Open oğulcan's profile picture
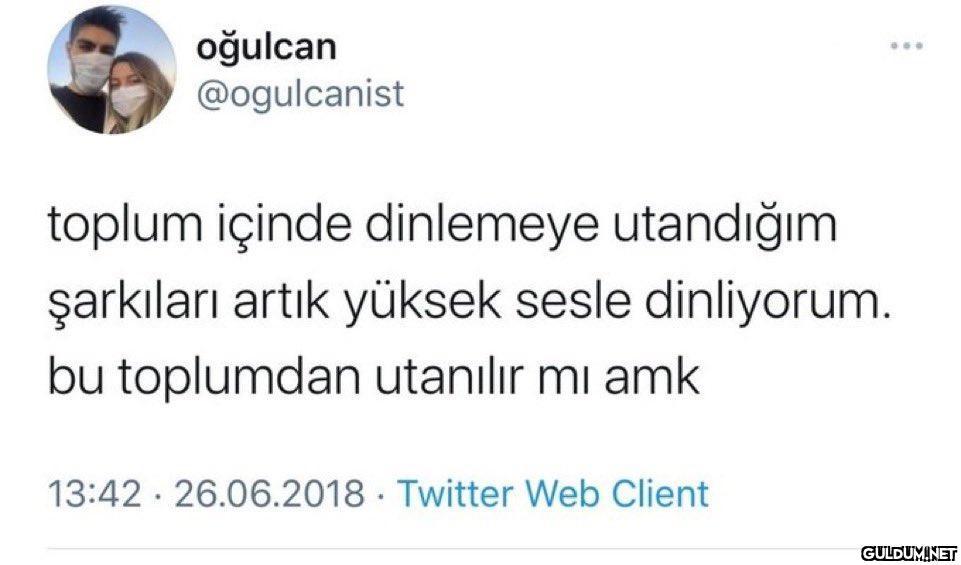961x565 pixels. pos(112,69)
